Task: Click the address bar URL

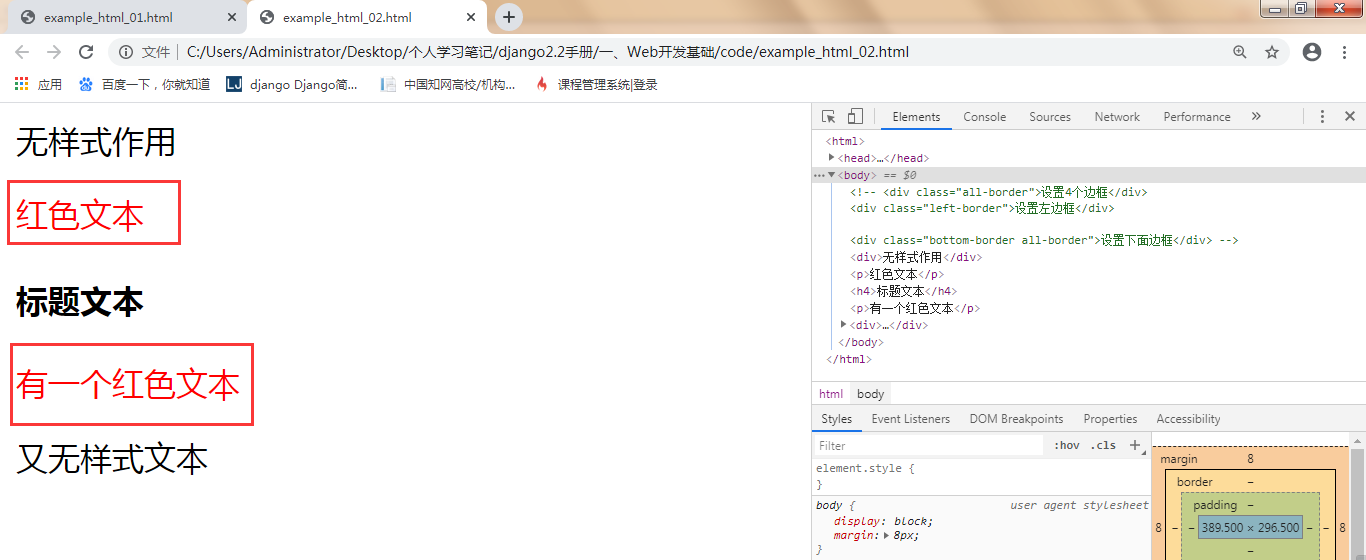Action: point(548,52)
